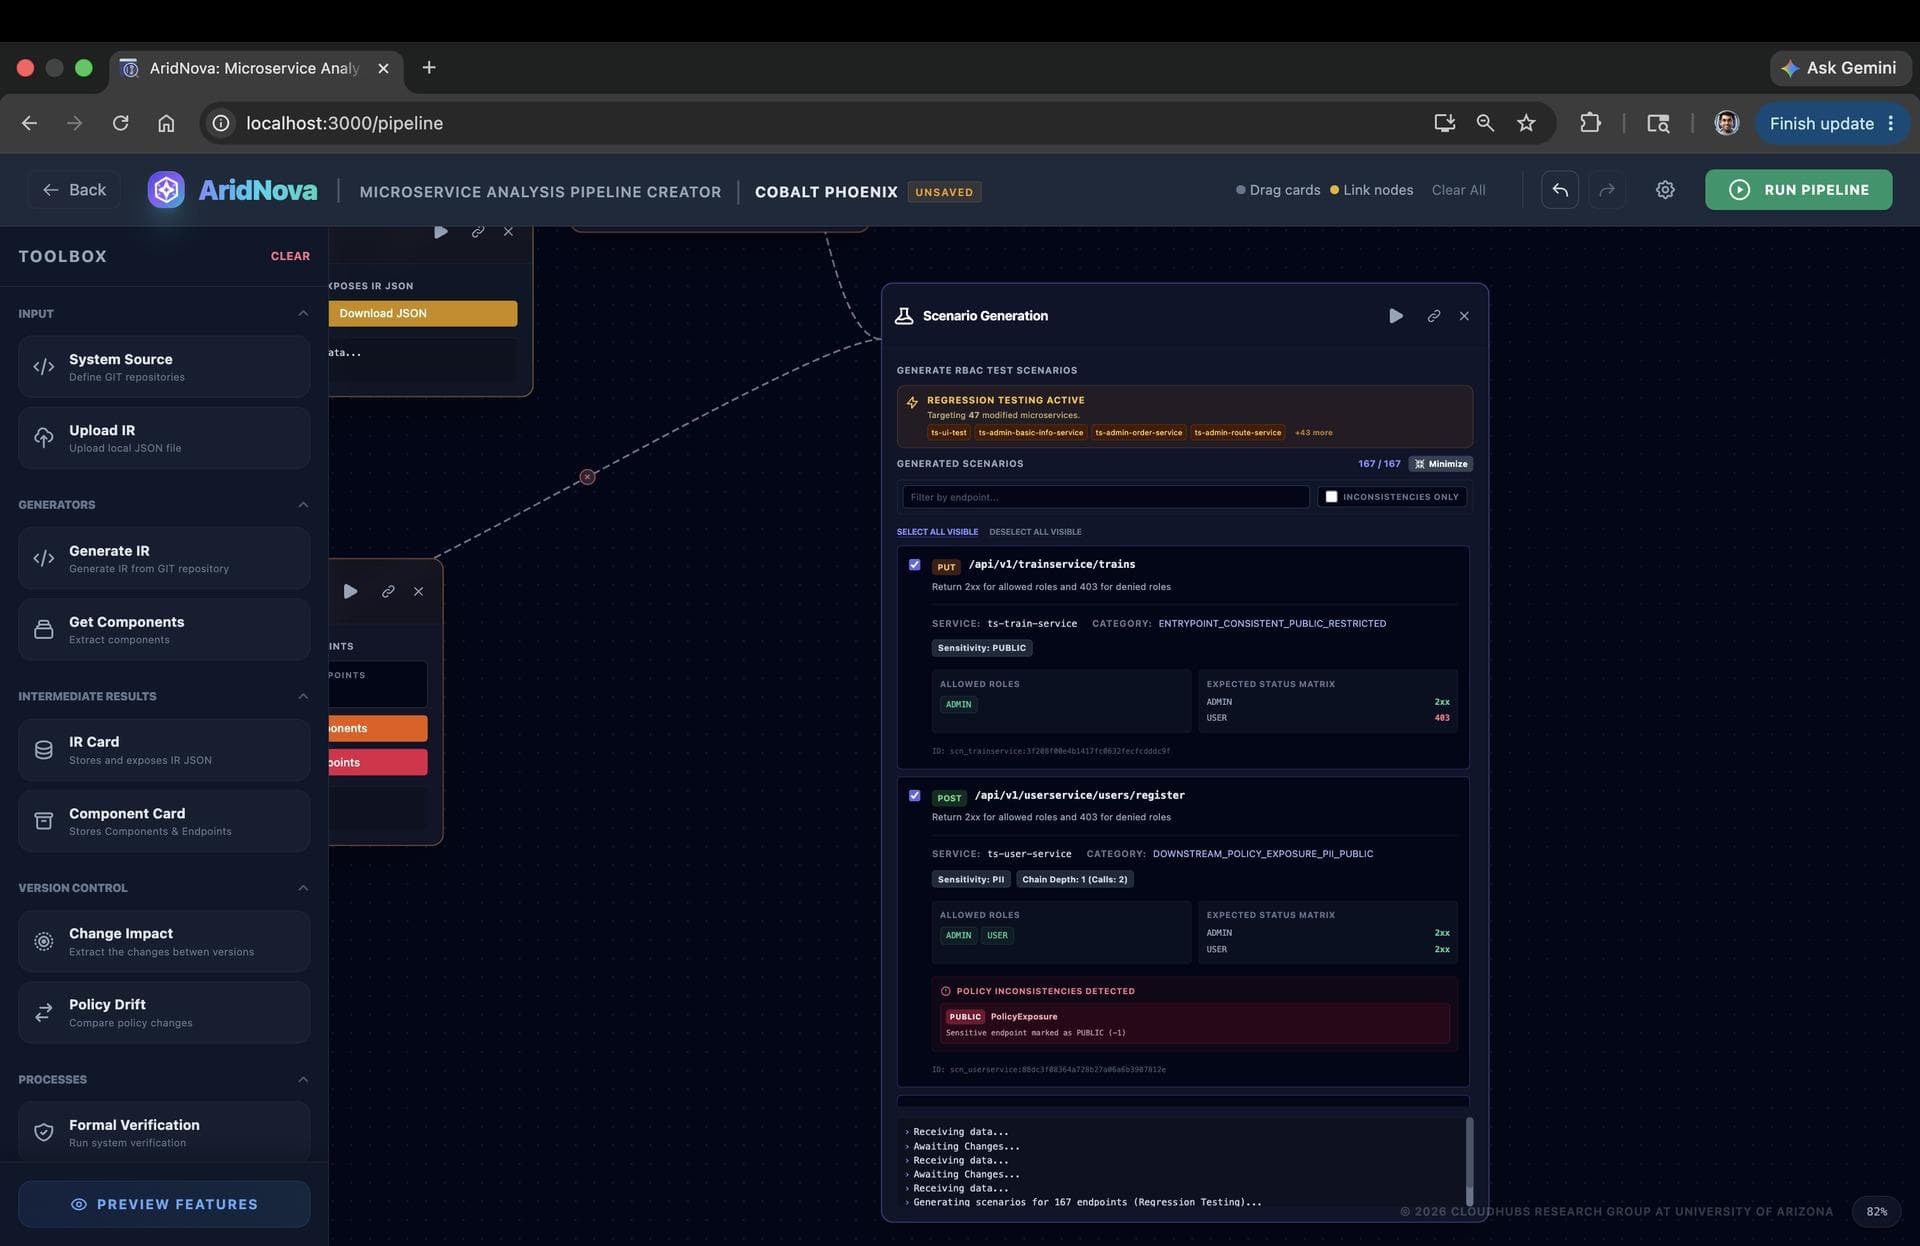The height and width of the screenshot is (1246, 1920).
Task: Close the endpoints card
Action: 418,591
